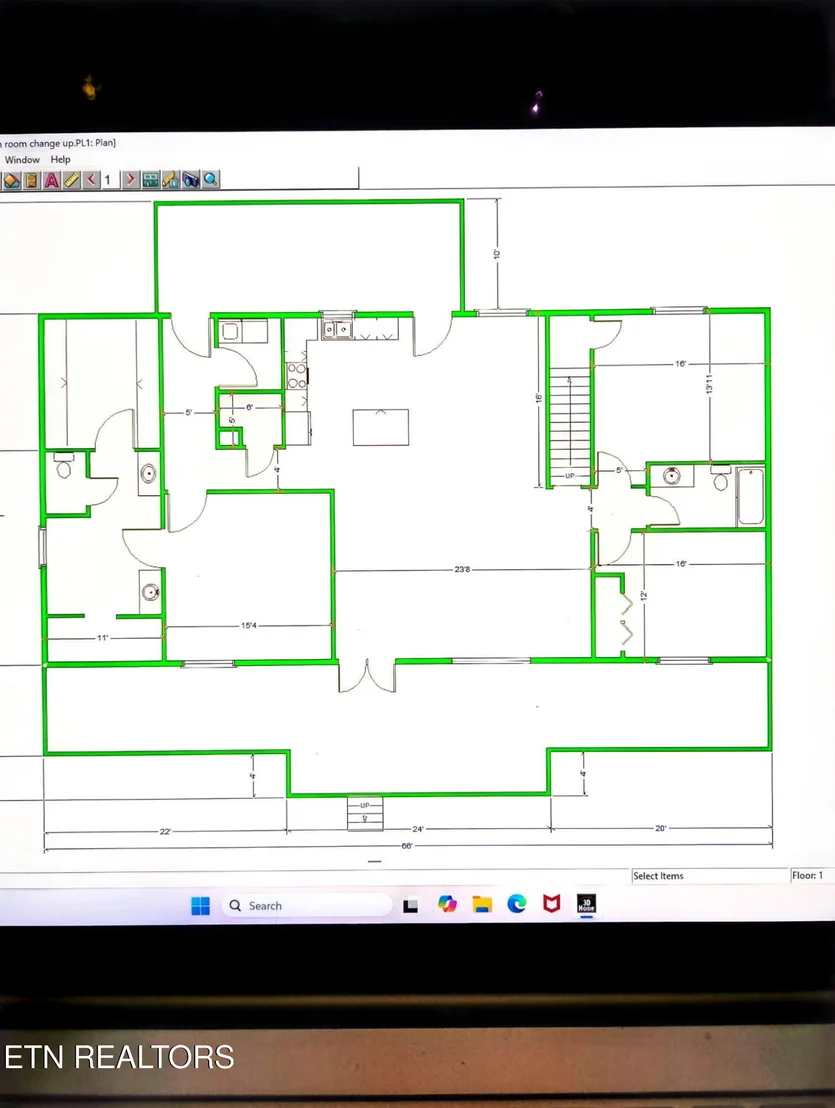Screen dimensions: 835x1108
Task: Click the 13'11 dimension label
Action: coord(709,384)
